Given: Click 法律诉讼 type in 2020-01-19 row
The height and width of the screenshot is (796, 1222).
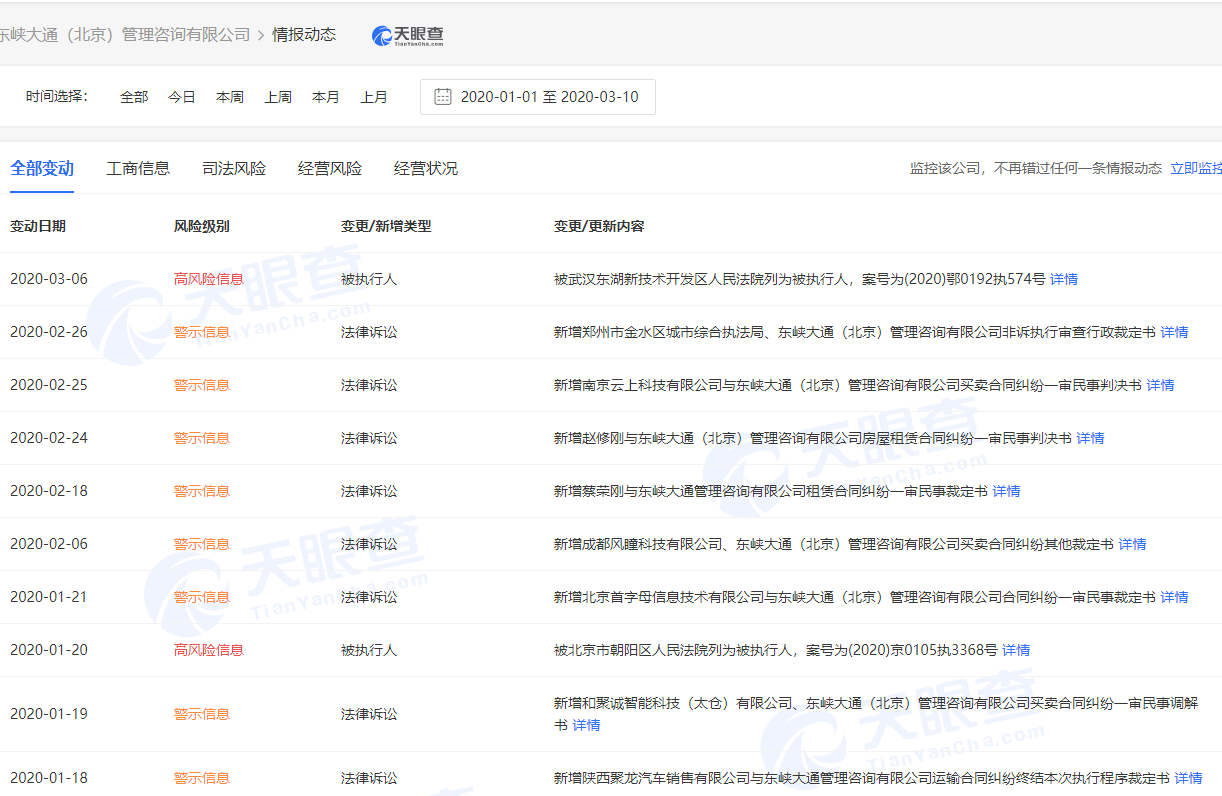Looking at the screenshot, I should [x=369, y=714].
